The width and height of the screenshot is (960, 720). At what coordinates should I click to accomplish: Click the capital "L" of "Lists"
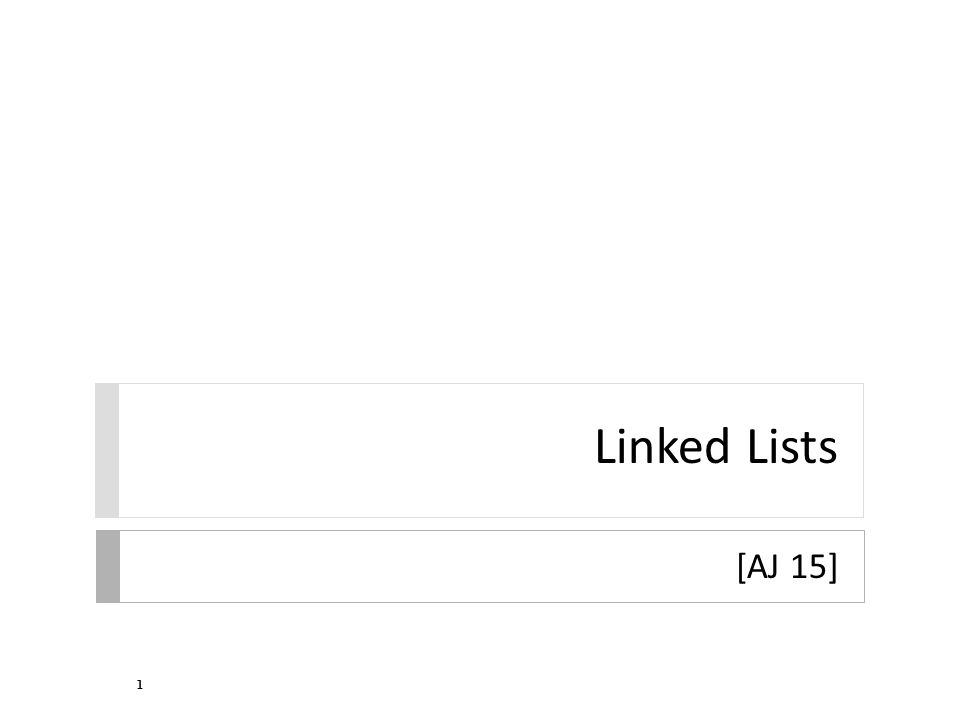pos(758,447)
